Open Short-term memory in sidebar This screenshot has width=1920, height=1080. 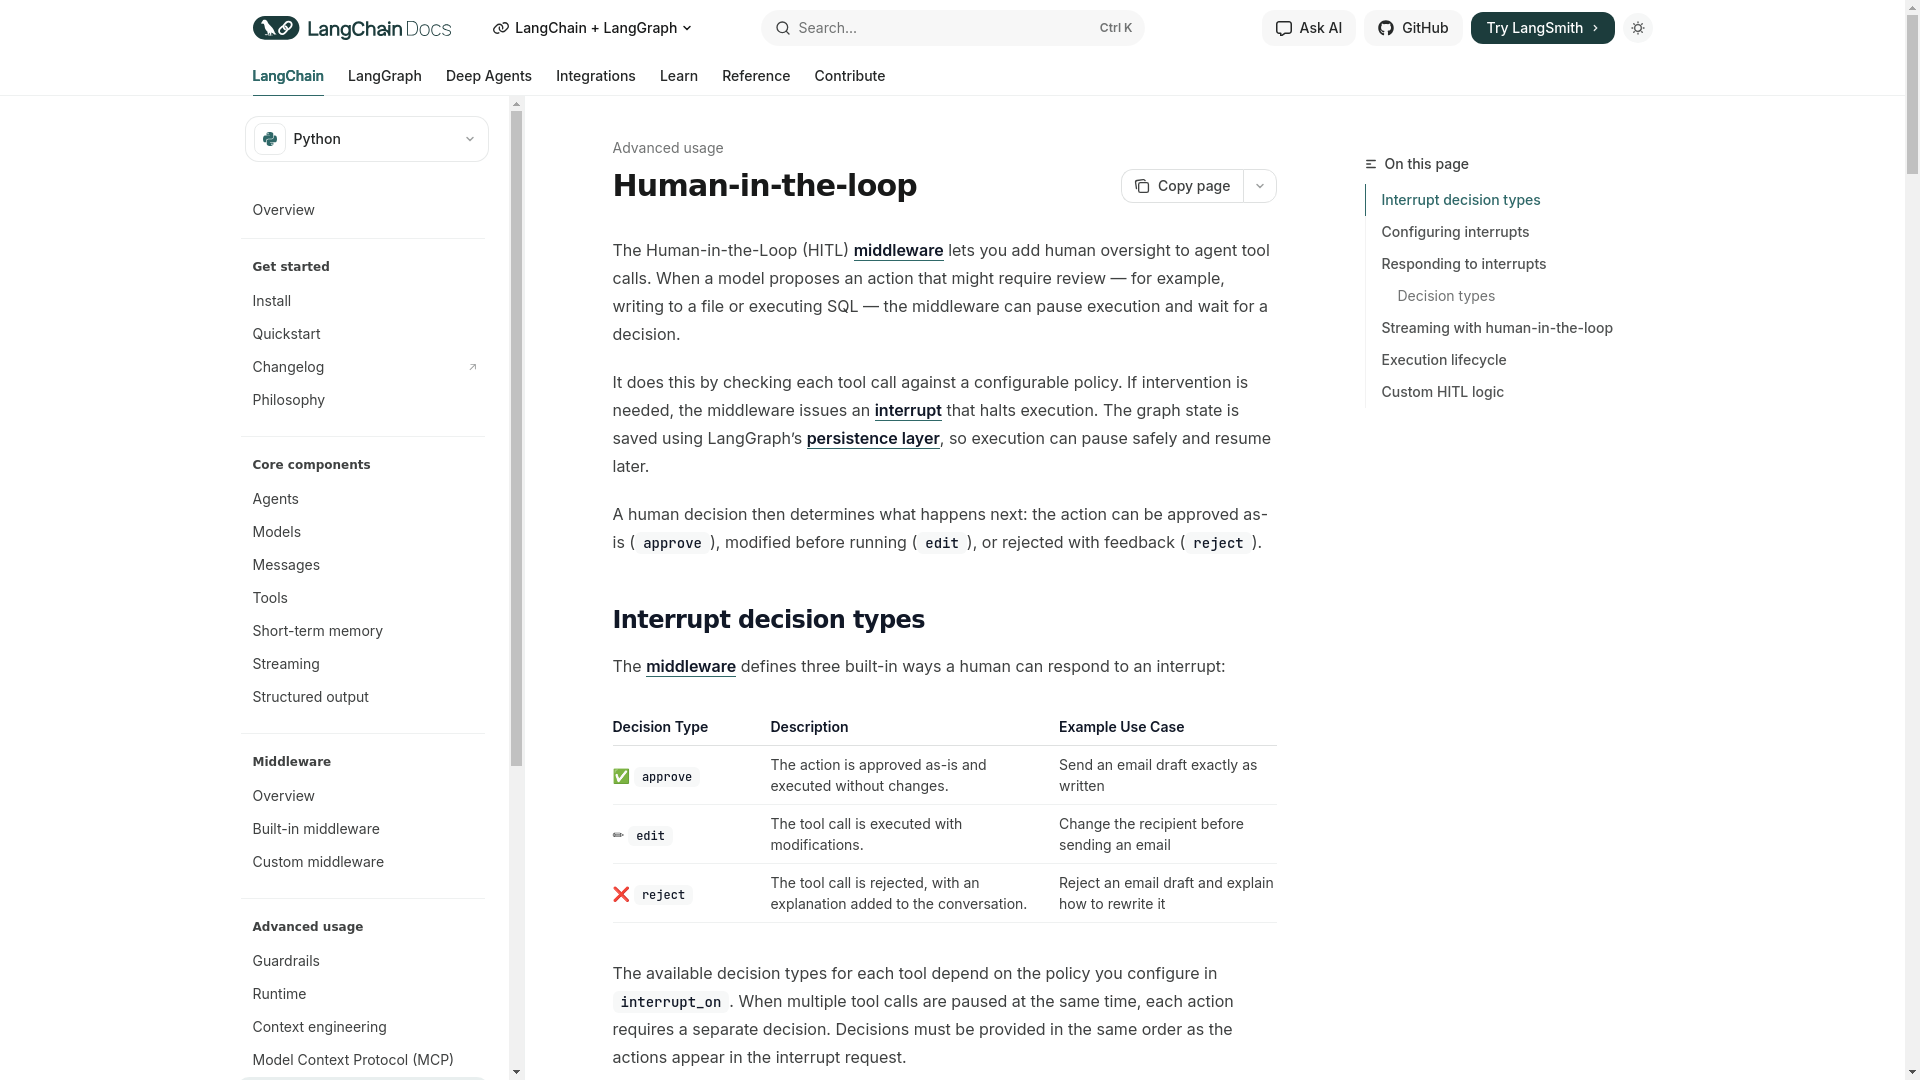click(363, 631)
